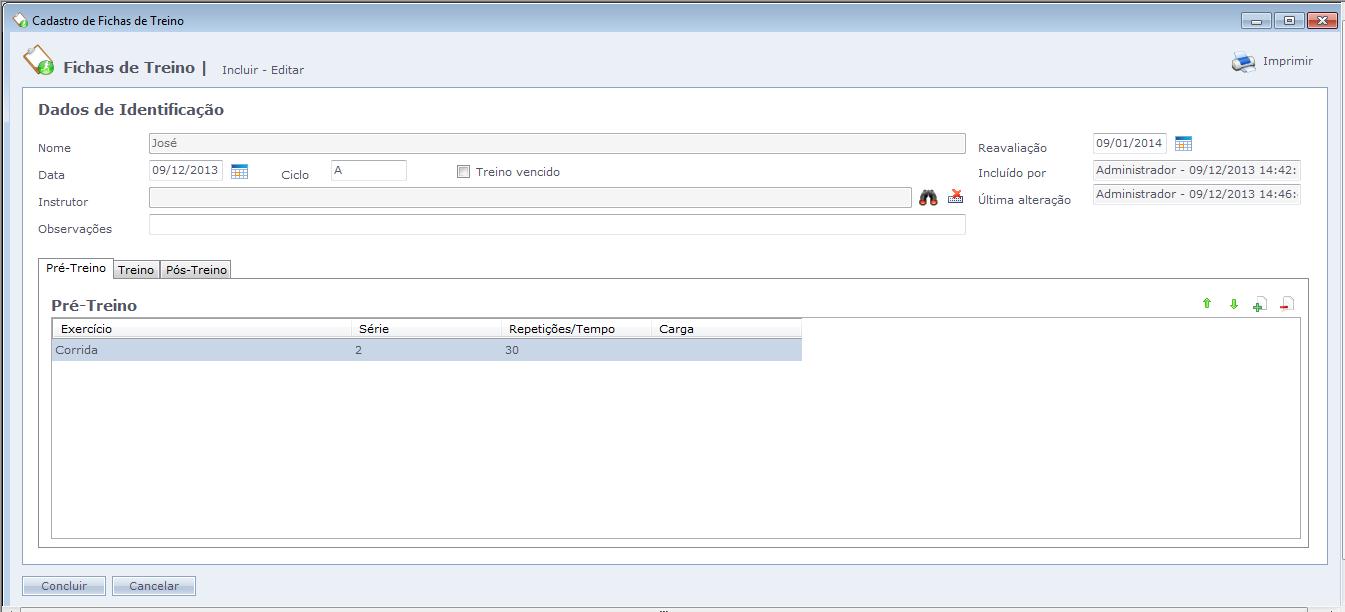This screenshot has height=612, width=1345.
Task: Open the calendar picker beside the Data field
Action: [x=239, y=171]
